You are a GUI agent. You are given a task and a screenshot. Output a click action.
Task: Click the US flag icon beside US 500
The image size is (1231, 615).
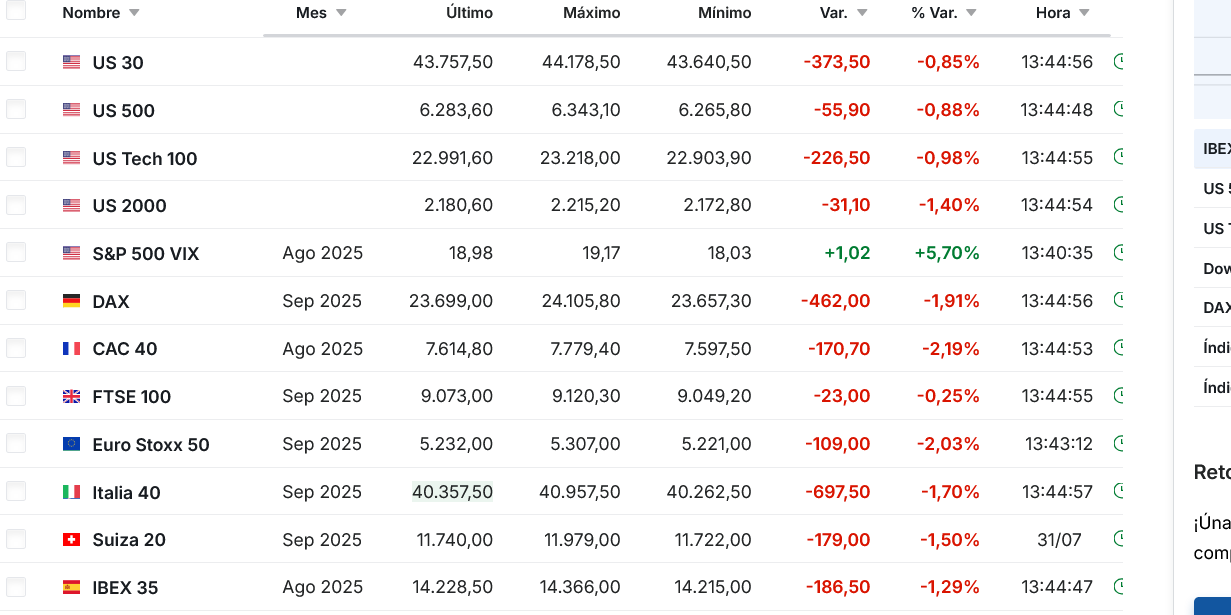click(71, 110)
